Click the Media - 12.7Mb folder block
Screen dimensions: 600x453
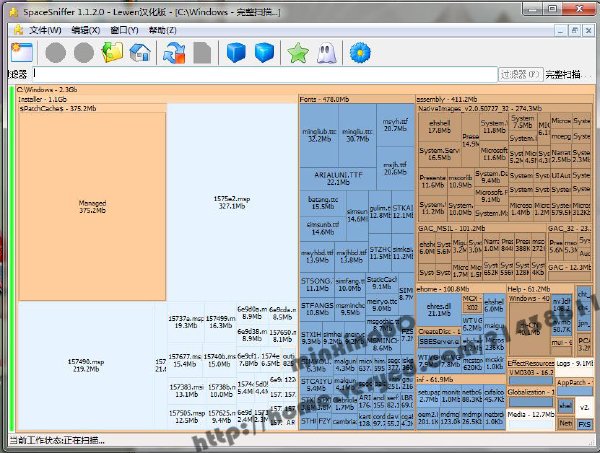click(531, 419)
